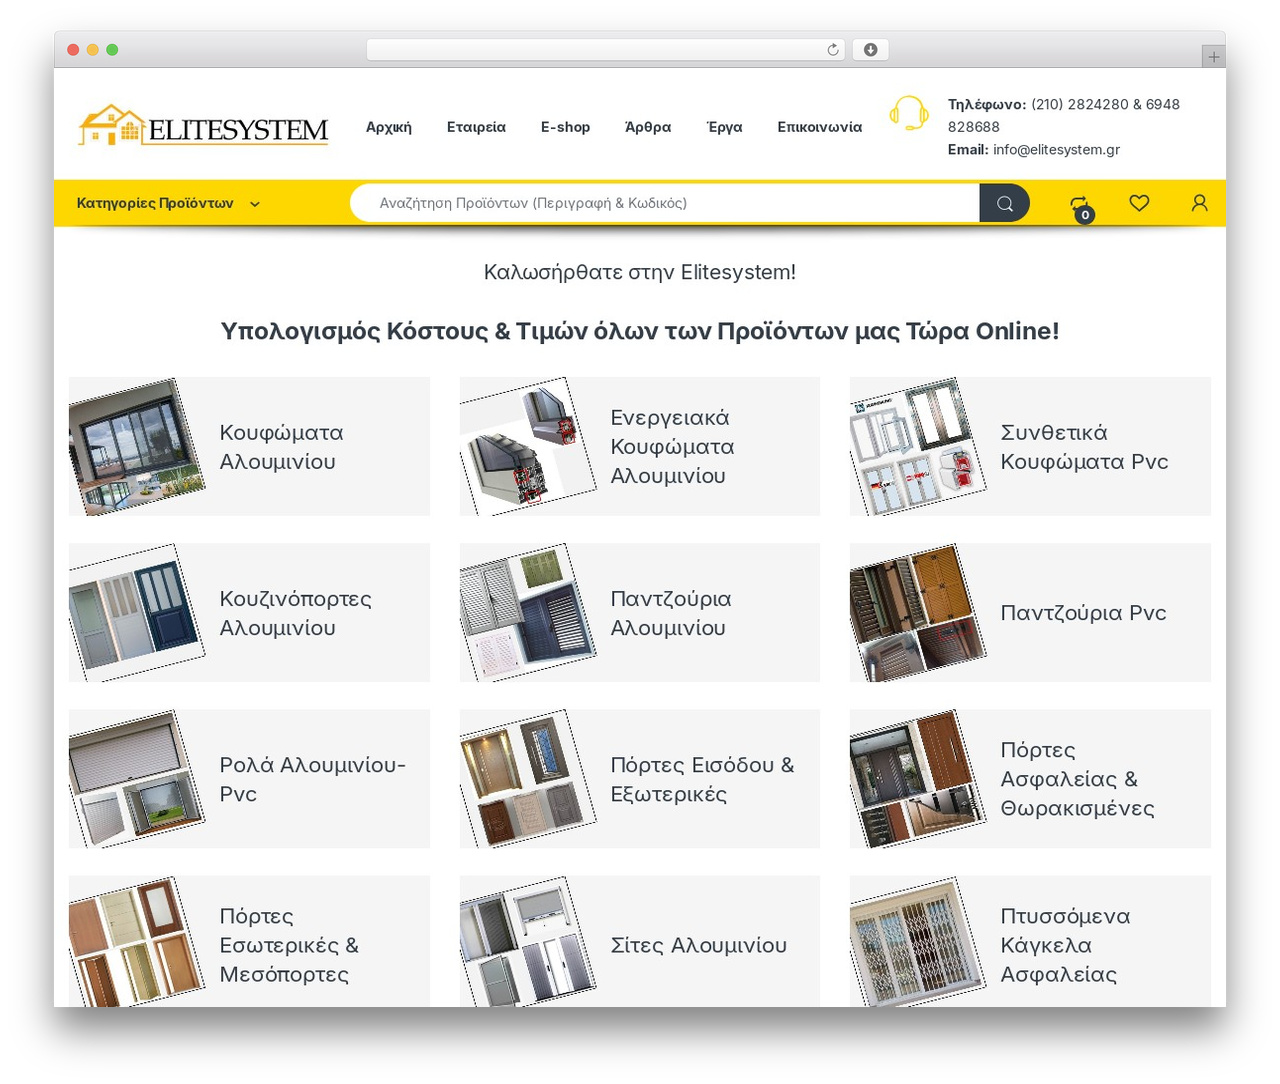Click the Συνθετικά Κουφώματα Pvc thumbnail
This screenshot has width=1280, height=1084.
918,447
